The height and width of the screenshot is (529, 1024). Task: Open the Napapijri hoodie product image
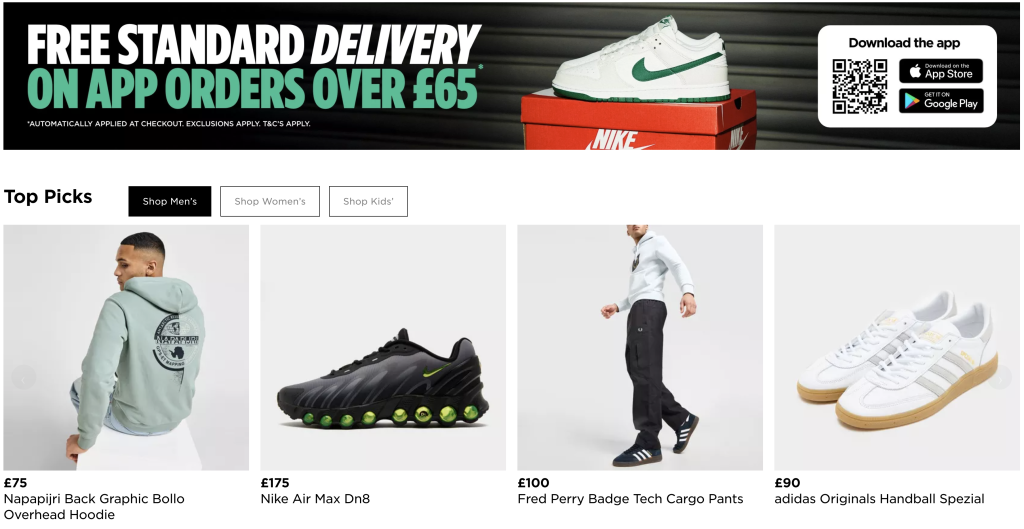pos(126,347)
